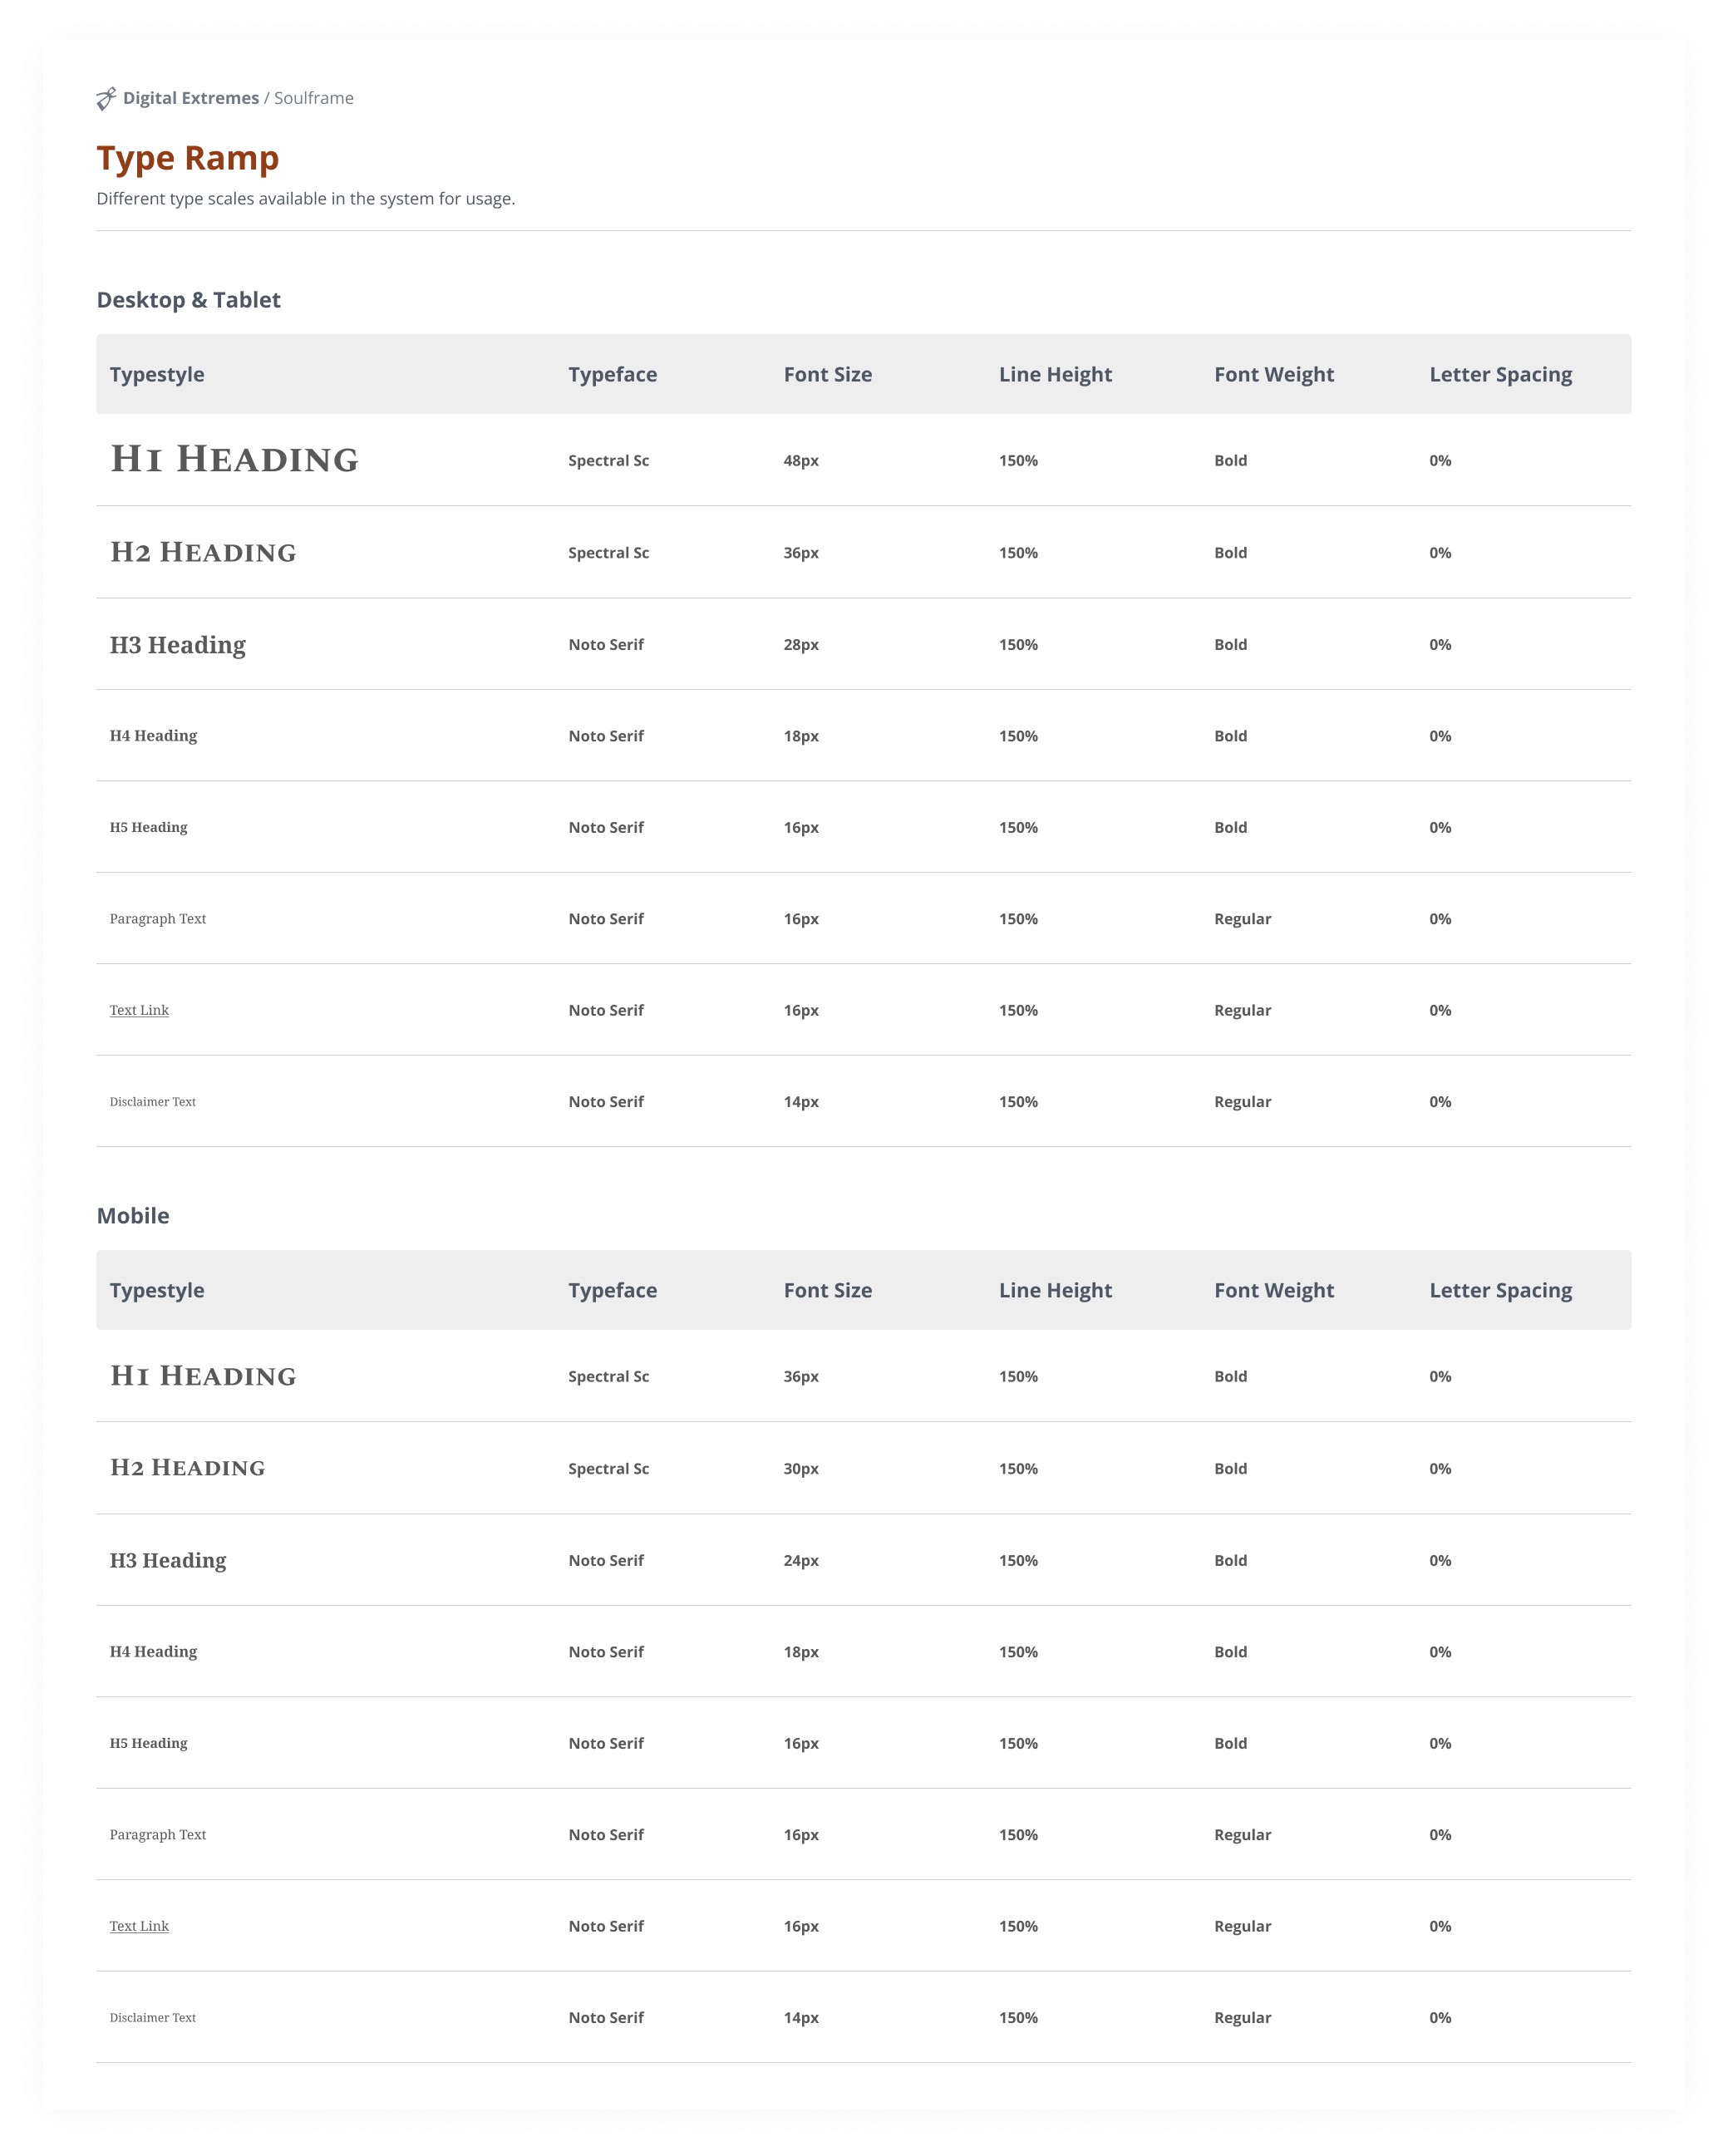The width and height of the screenshot is (1728, 2156).
Task: Select the Desktop & Tablet section heading
Action: (x=188, y=300)
